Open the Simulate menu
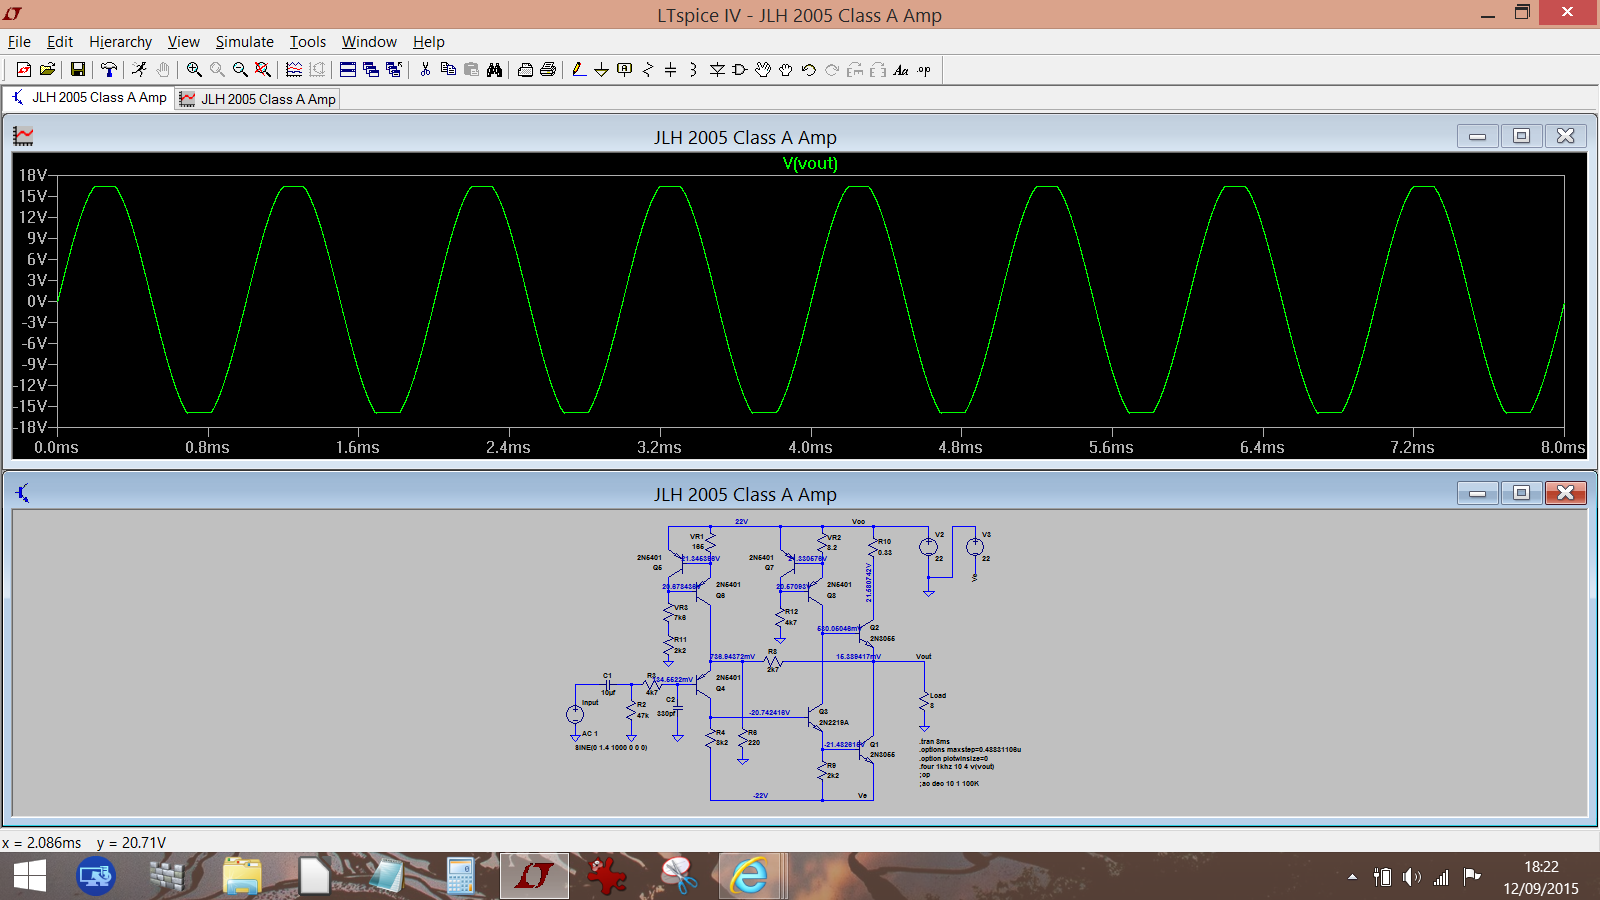This screenshot has height=900, width=1600. pyautogui.click(x=244, y=42)
